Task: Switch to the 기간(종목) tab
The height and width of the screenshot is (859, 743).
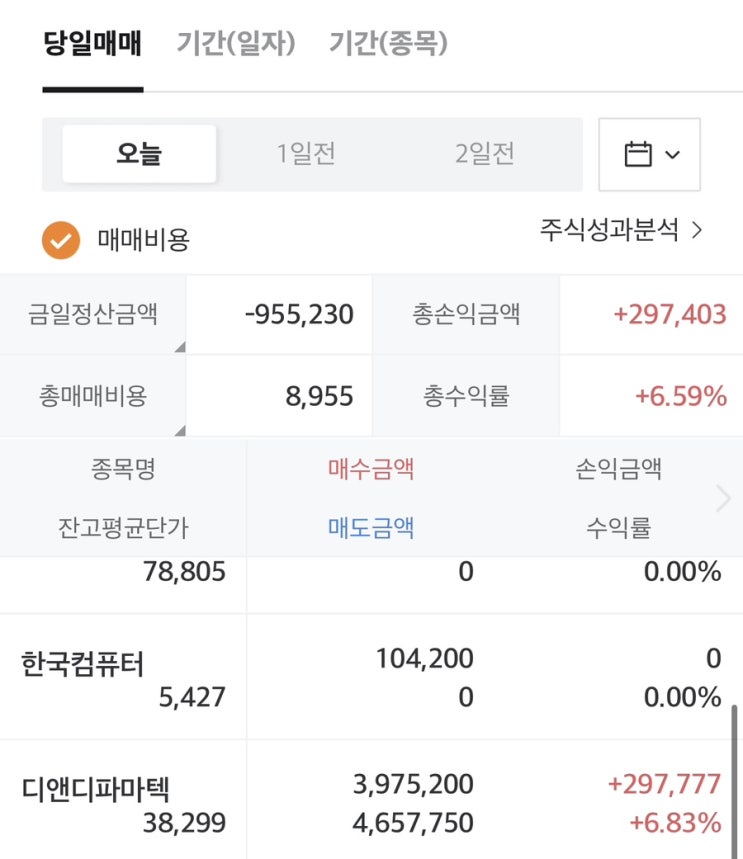Action: pos(388,44)
